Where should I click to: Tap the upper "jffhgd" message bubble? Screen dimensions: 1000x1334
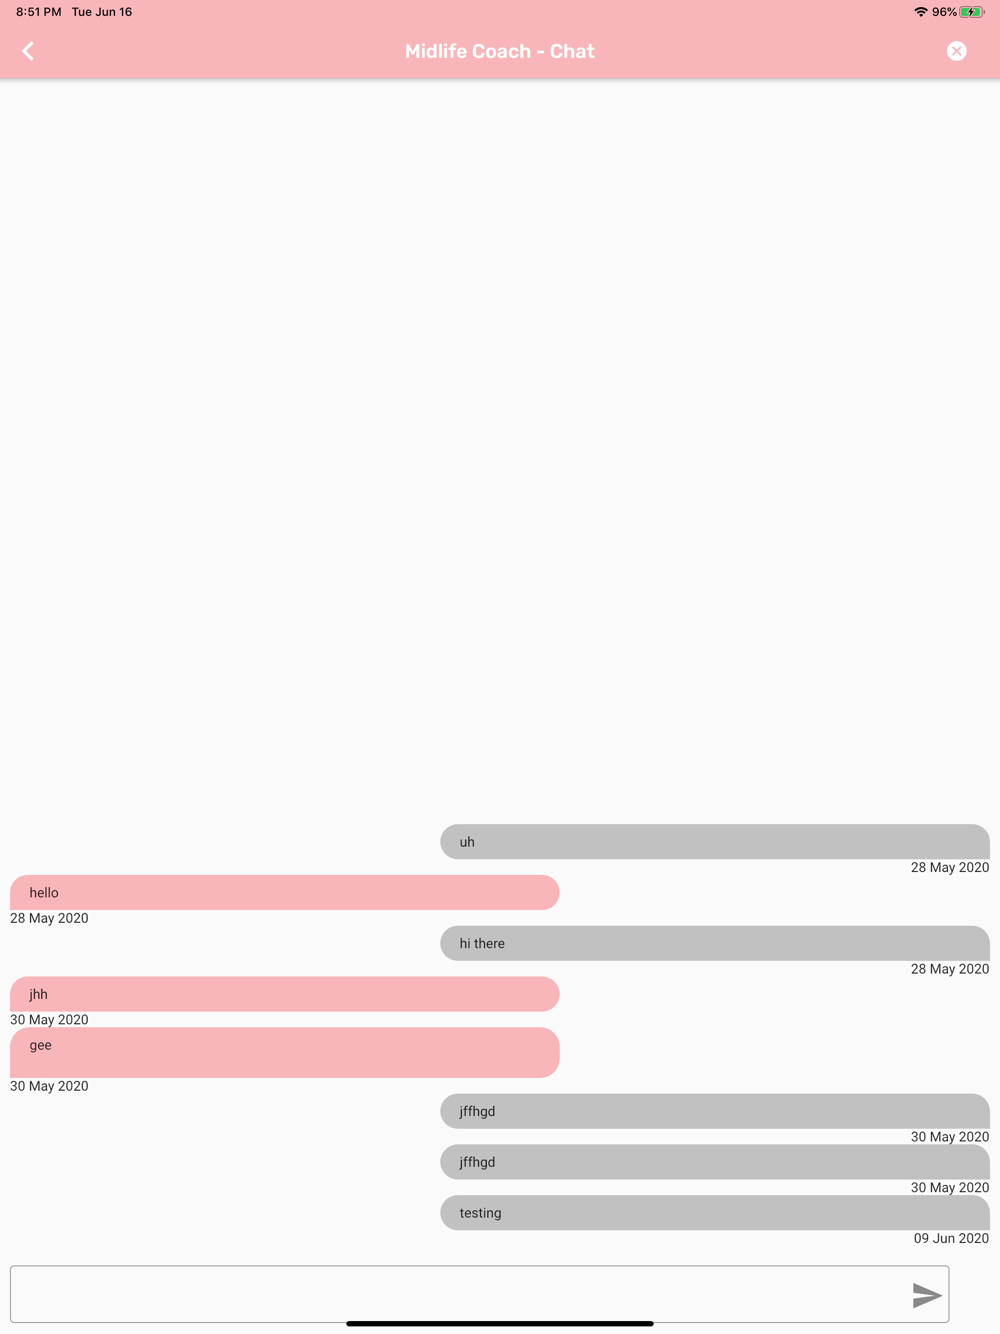[714, 1111]
